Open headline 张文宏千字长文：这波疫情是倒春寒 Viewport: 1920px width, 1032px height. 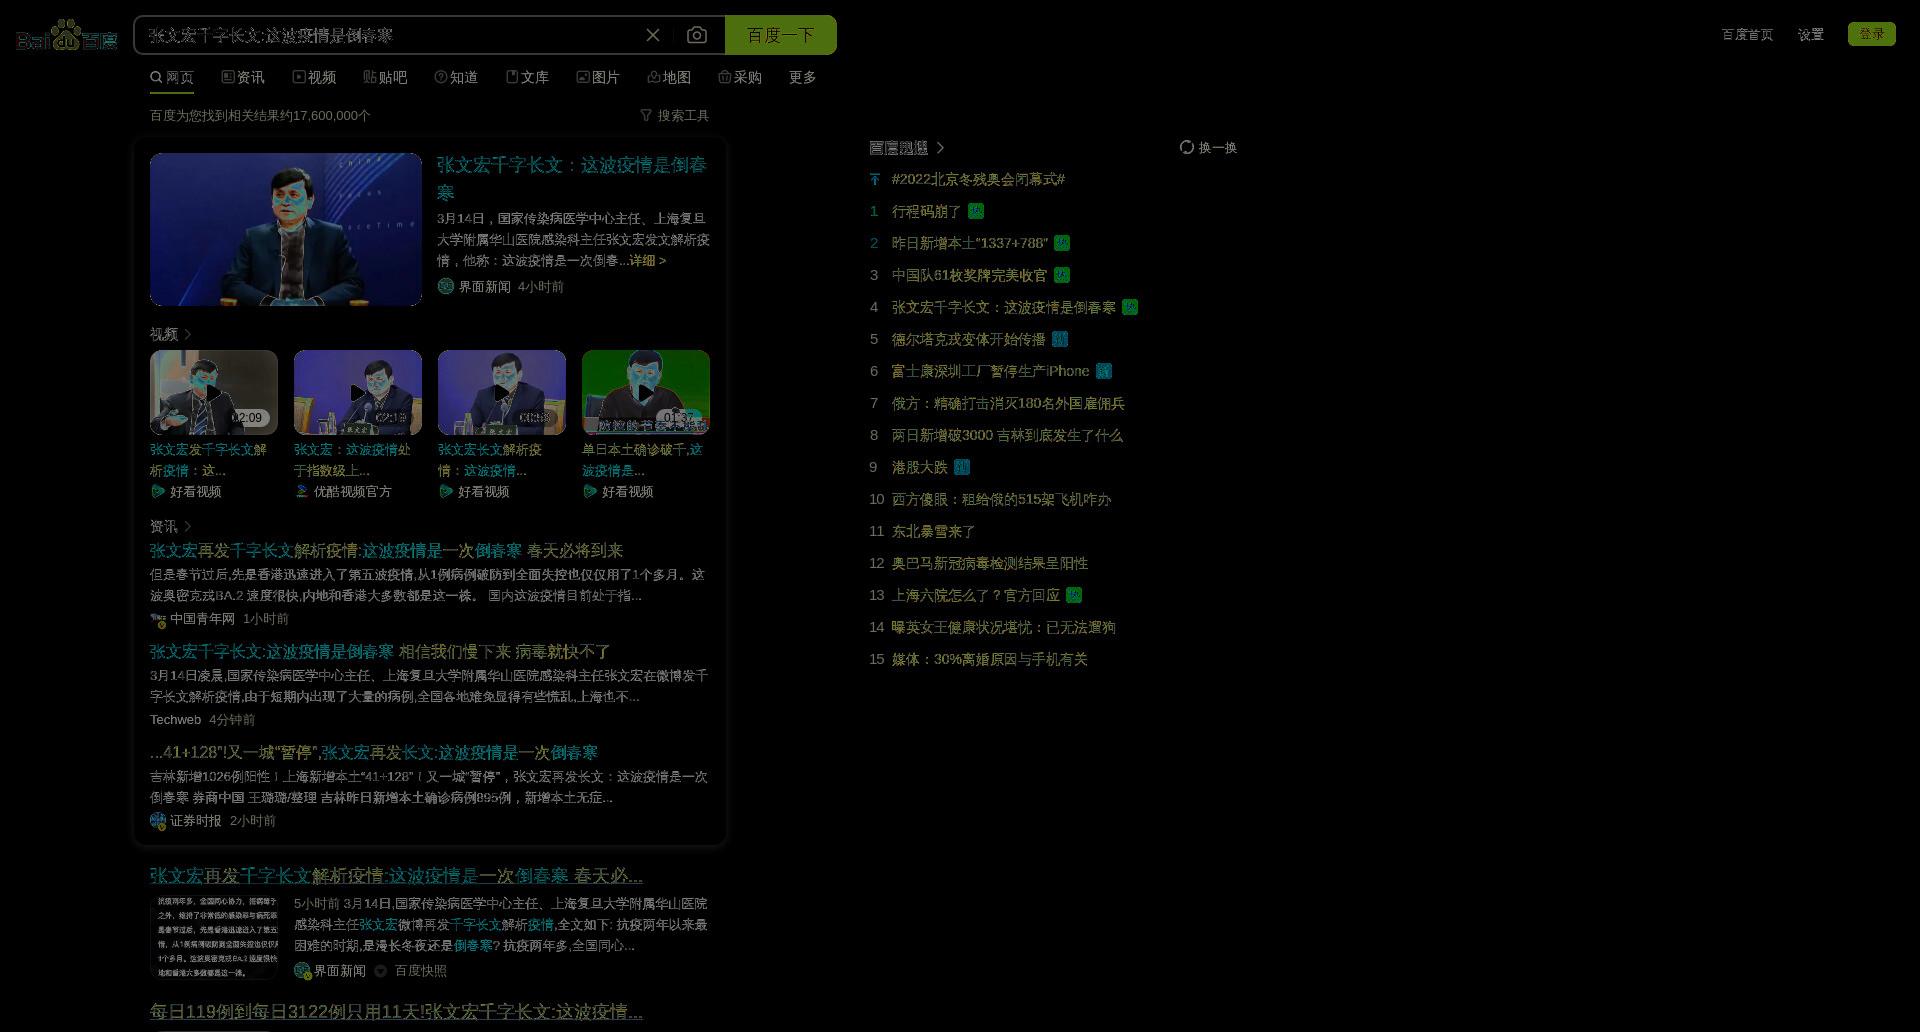[572, 178]
